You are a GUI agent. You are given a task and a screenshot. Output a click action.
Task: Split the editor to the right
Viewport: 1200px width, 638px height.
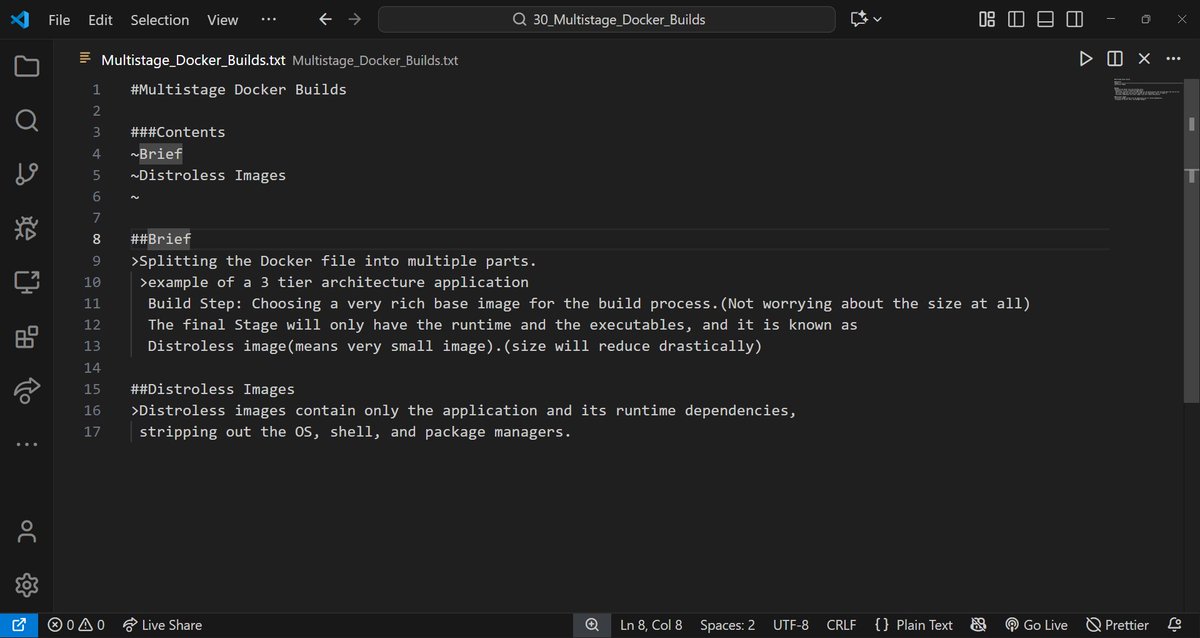coord(1115,60)
